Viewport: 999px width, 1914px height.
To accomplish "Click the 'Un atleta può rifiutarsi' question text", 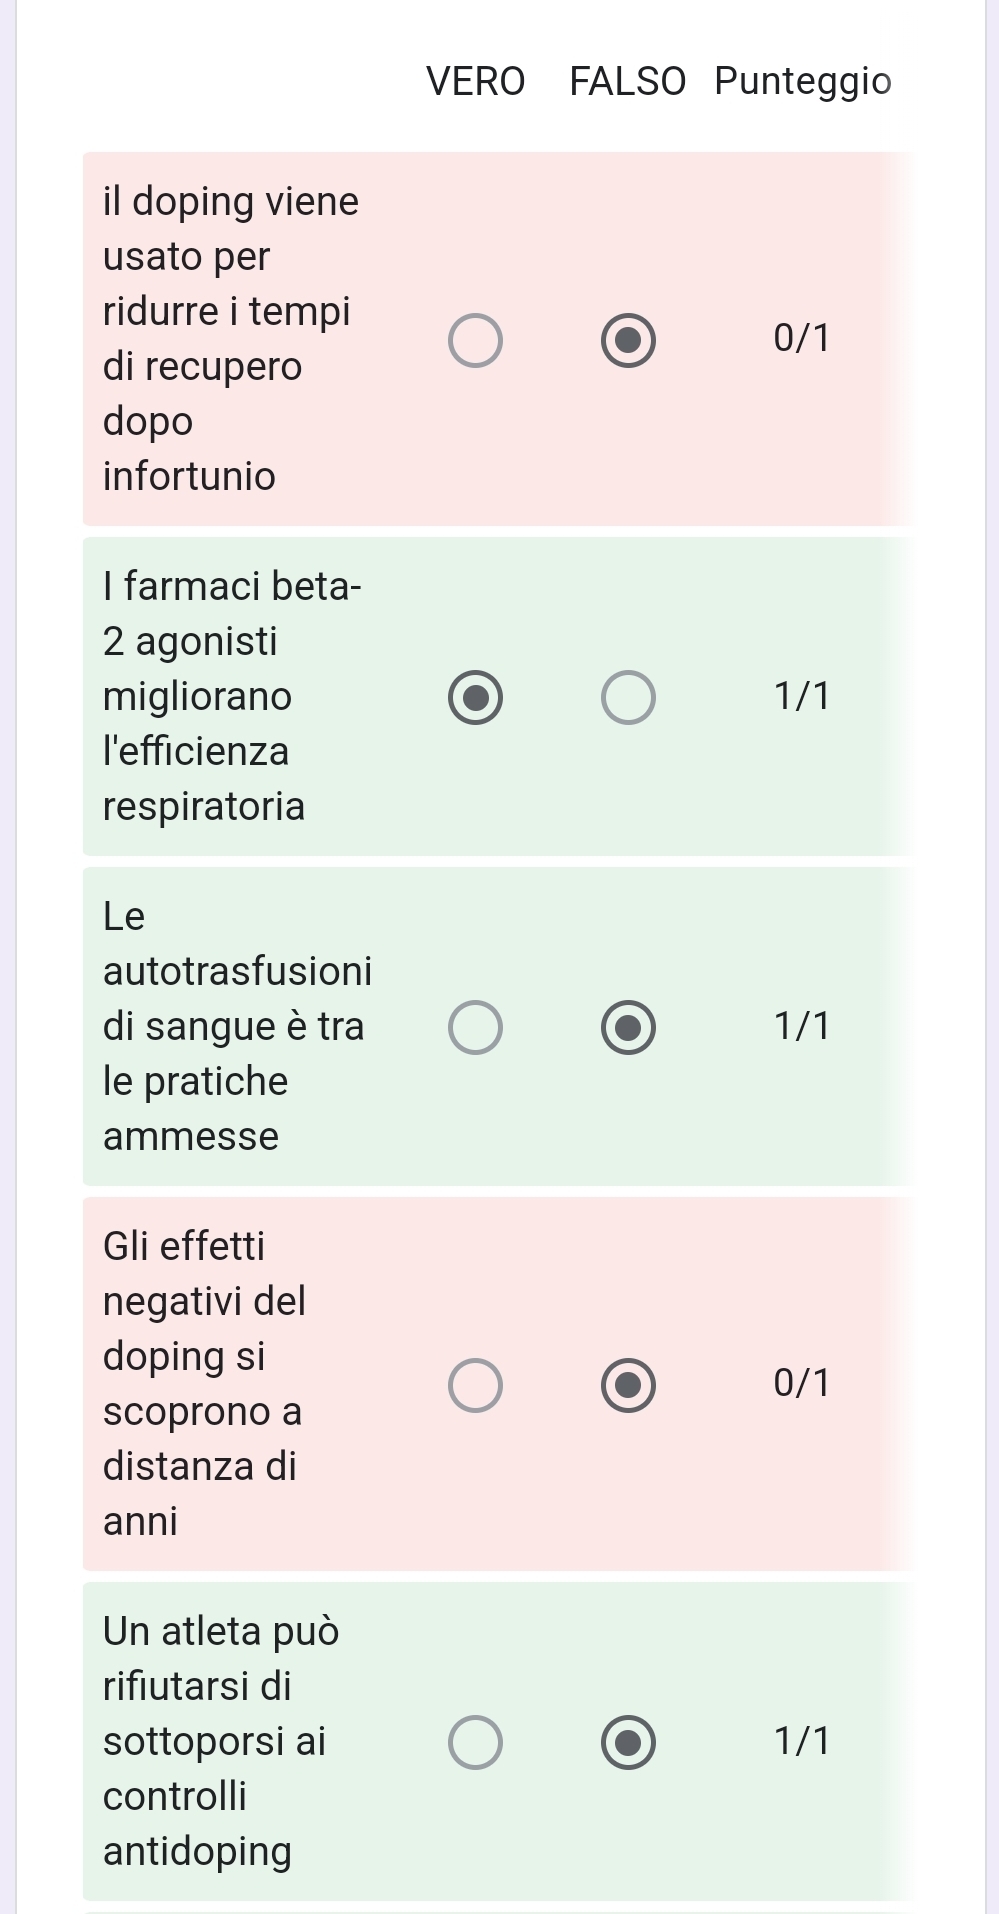I will (220, 1741).
